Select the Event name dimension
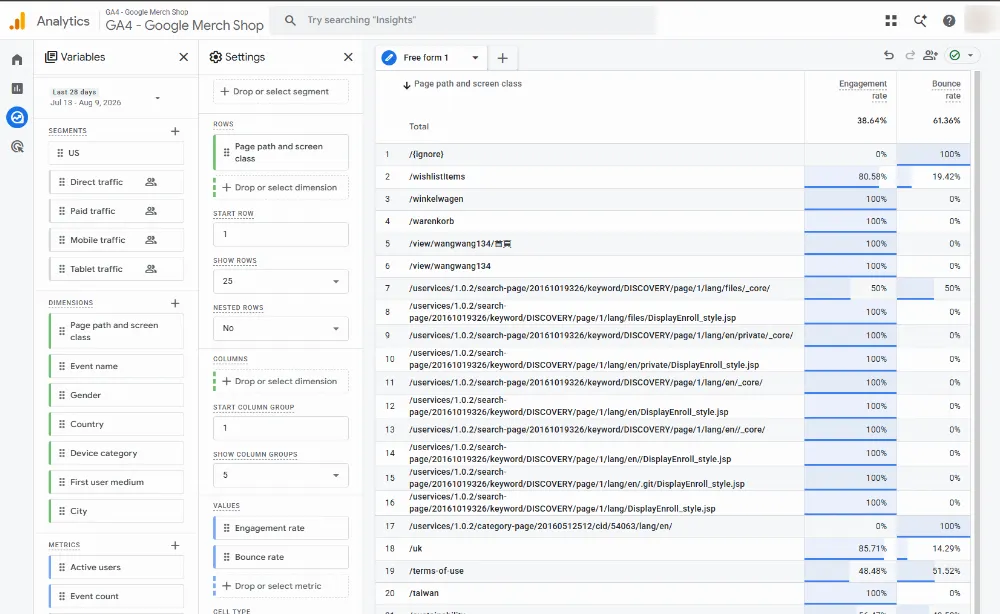The width and height of the screenshot is (1000, 614). point(116,366)
